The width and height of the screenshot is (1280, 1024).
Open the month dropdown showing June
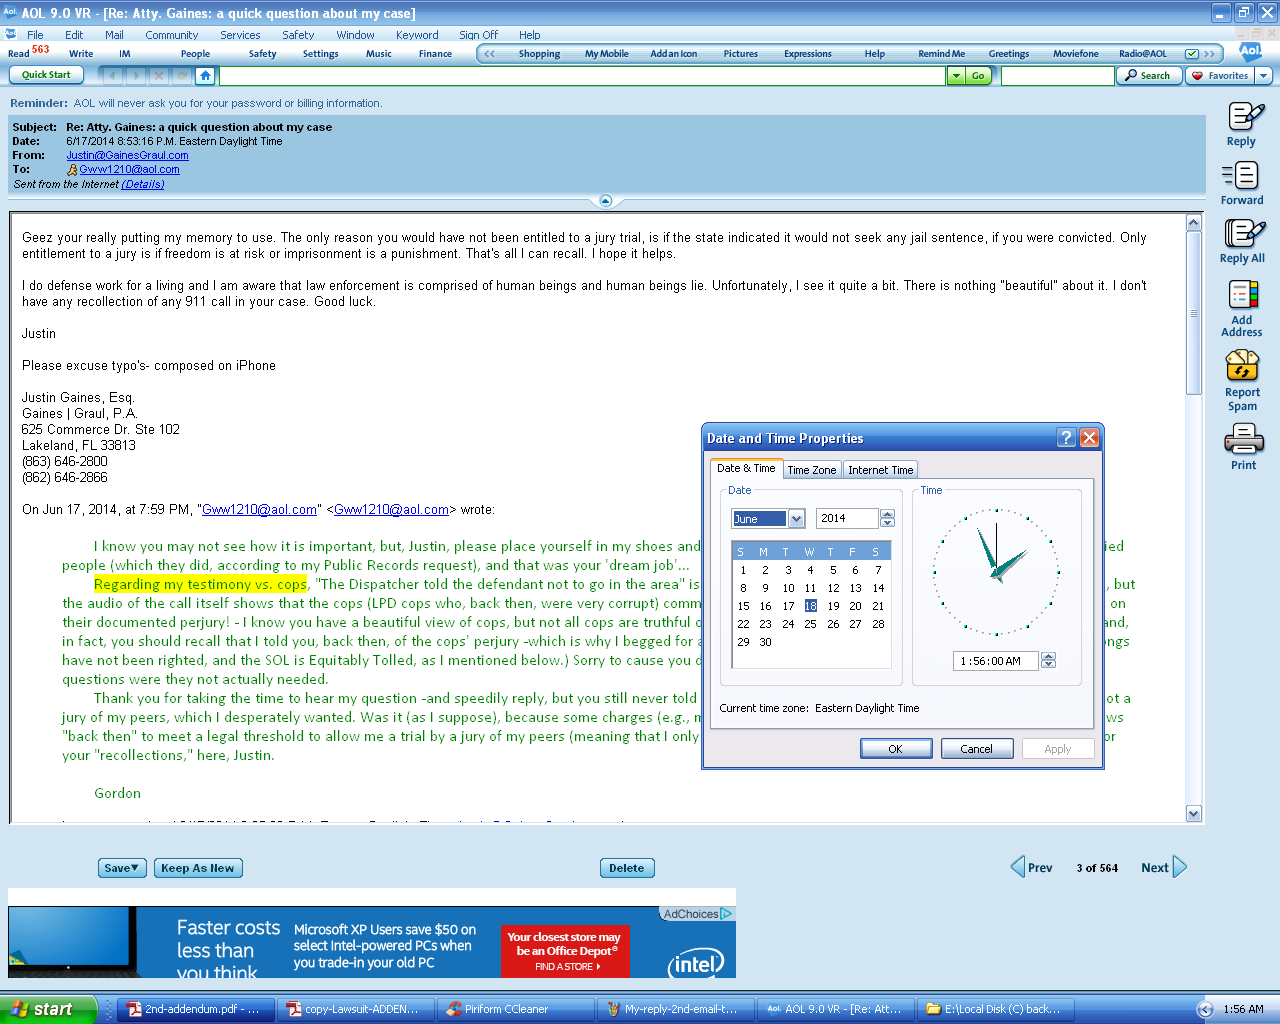tap(796, 518)
